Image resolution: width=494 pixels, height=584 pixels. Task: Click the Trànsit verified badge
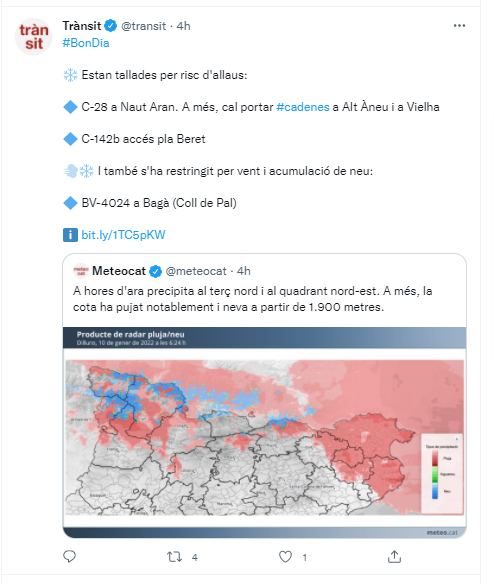pyautogui.click(x=111, y=26)
